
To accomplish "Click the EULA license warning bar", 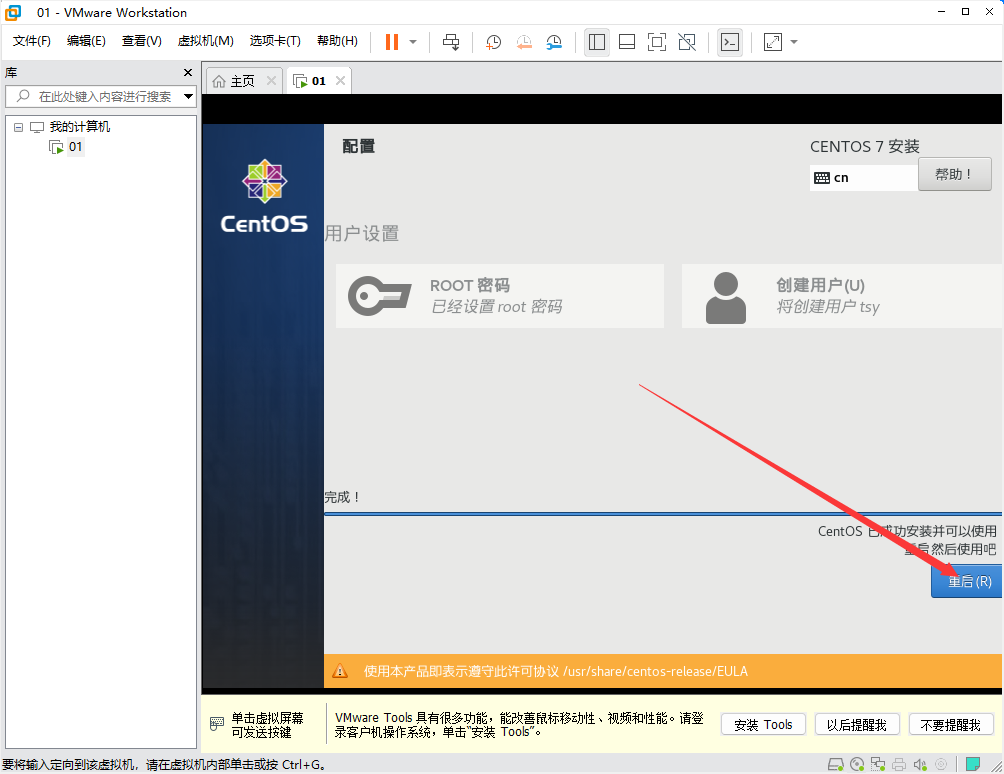I will (x=663, y=671).
